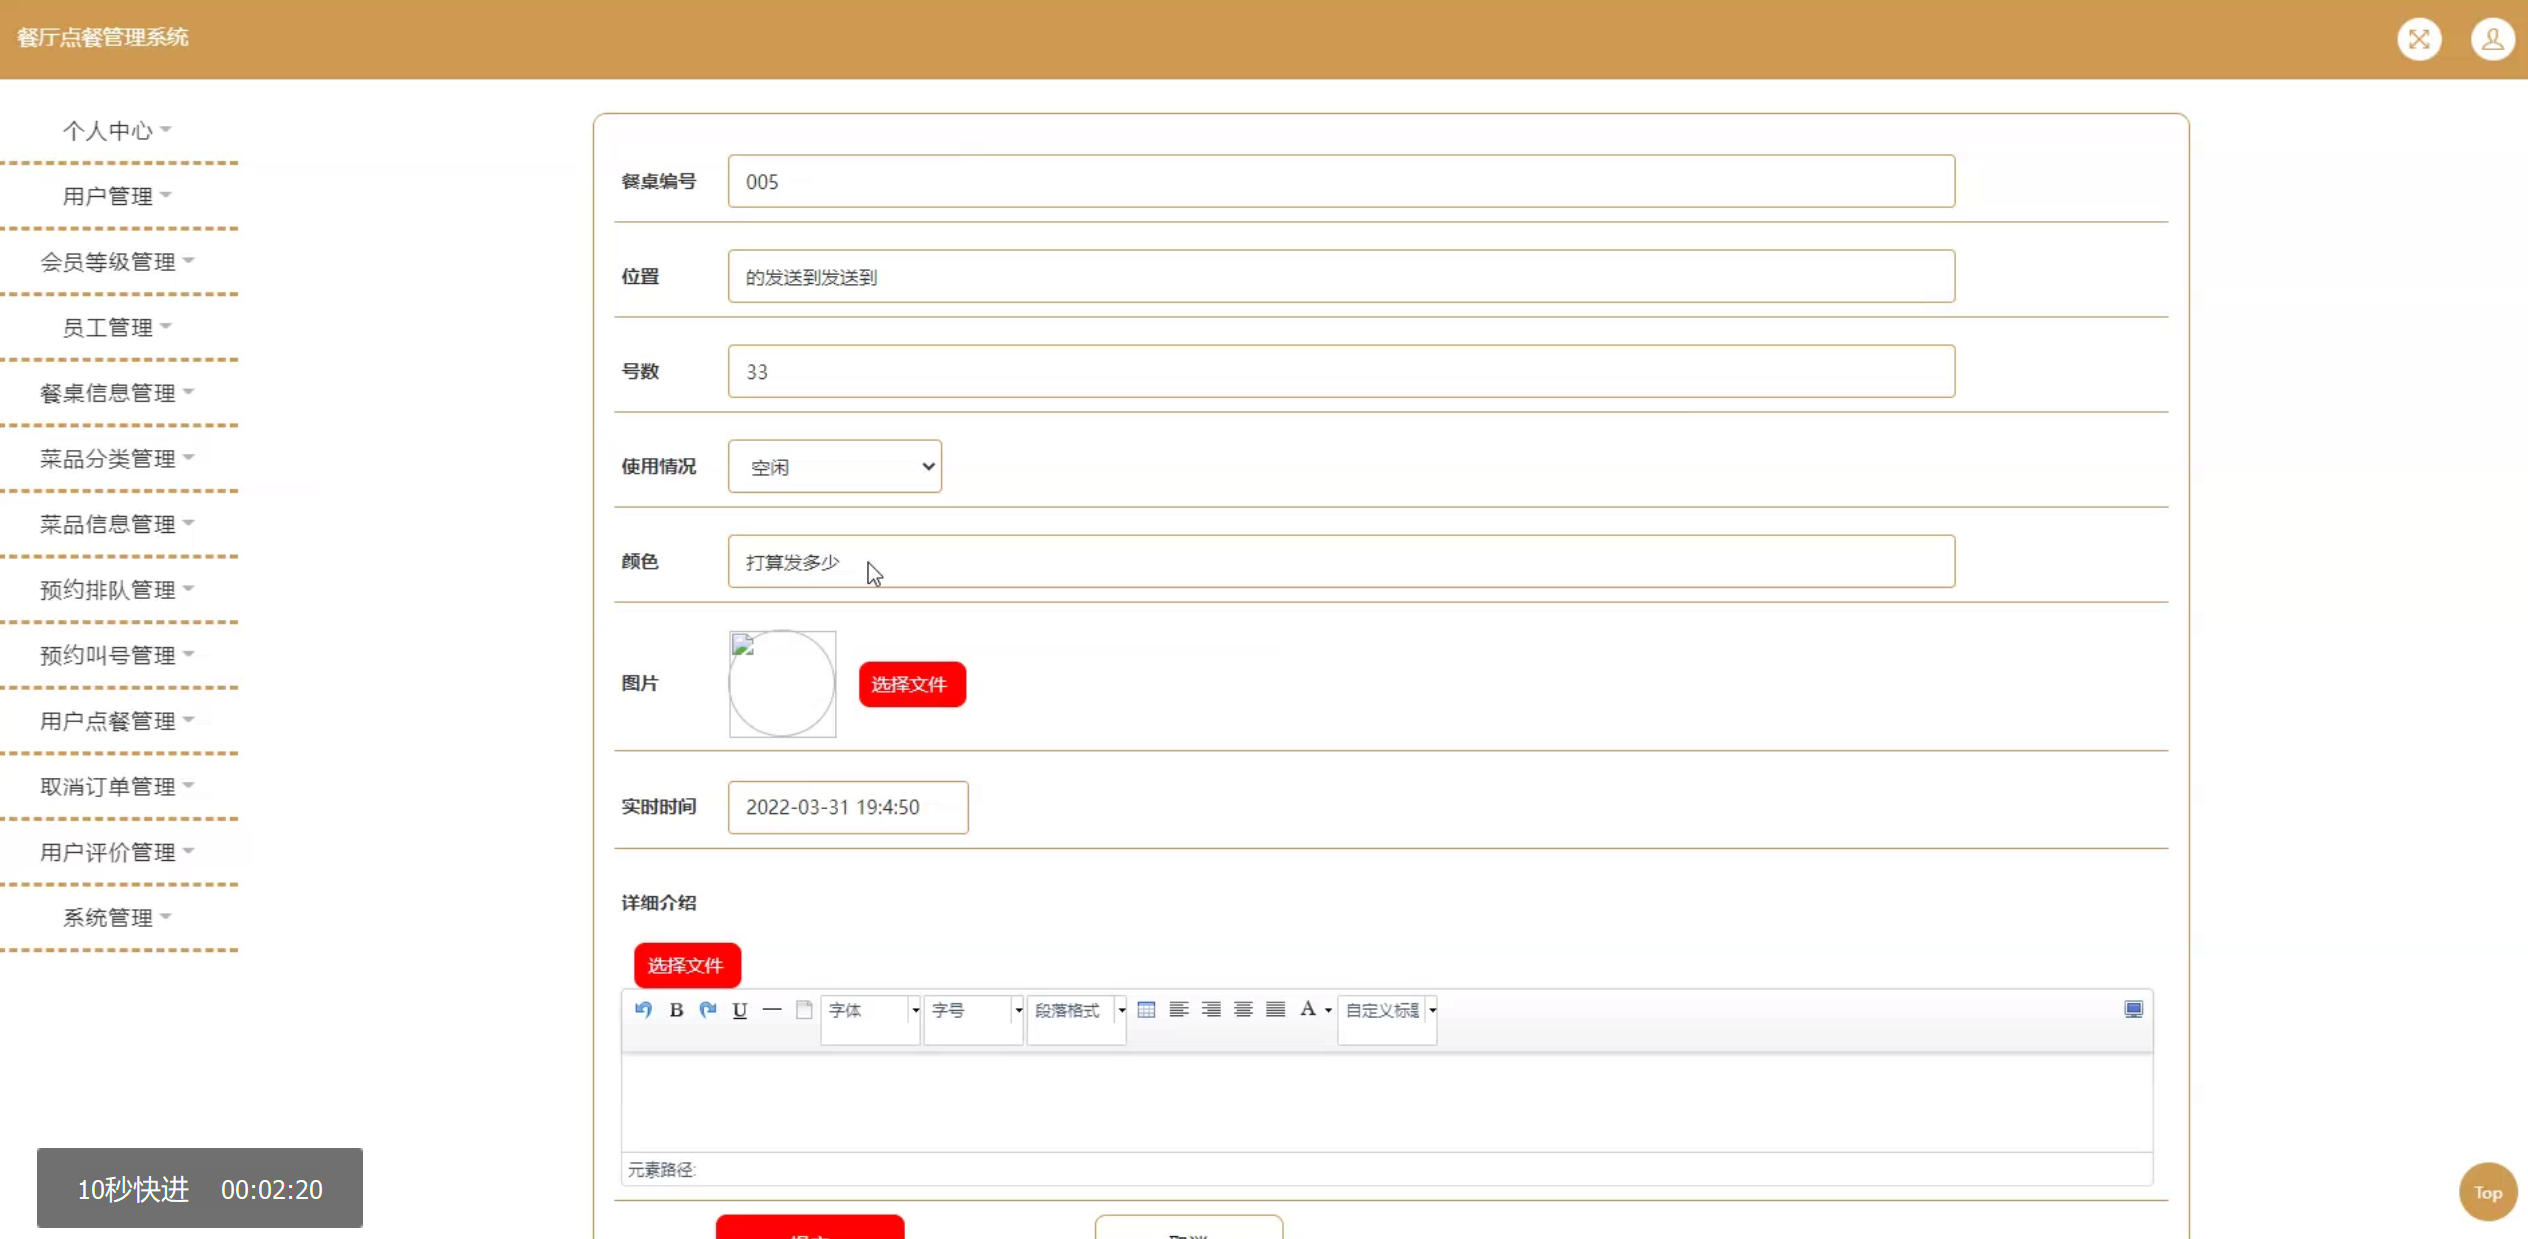Open the 字体 font dropdown
The width and height of the screenshot is (2528, 1239).
(870, 1019)
